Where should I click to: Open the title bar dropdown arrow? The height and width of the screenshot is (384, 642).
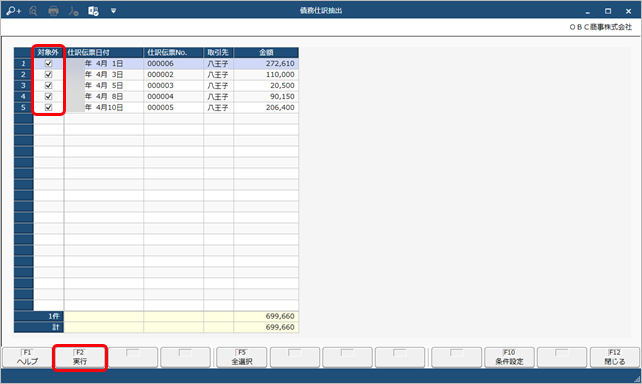click(113, 11)
